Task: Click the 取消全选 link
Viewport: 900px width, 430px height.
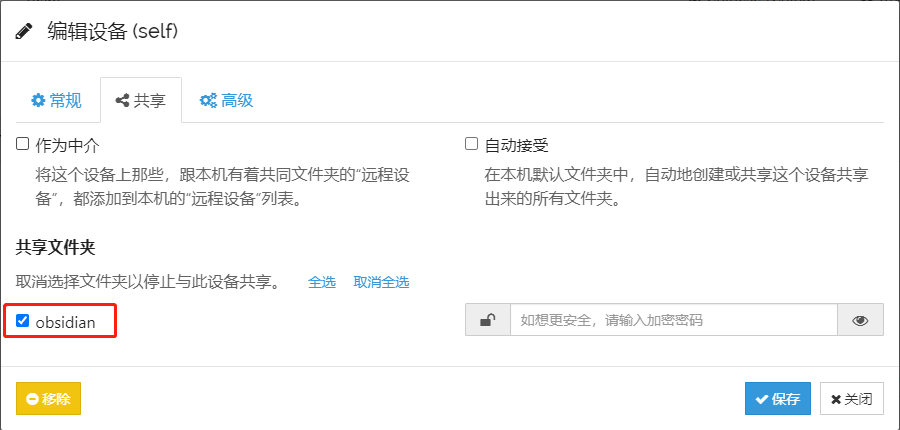Action: (381, 282)
